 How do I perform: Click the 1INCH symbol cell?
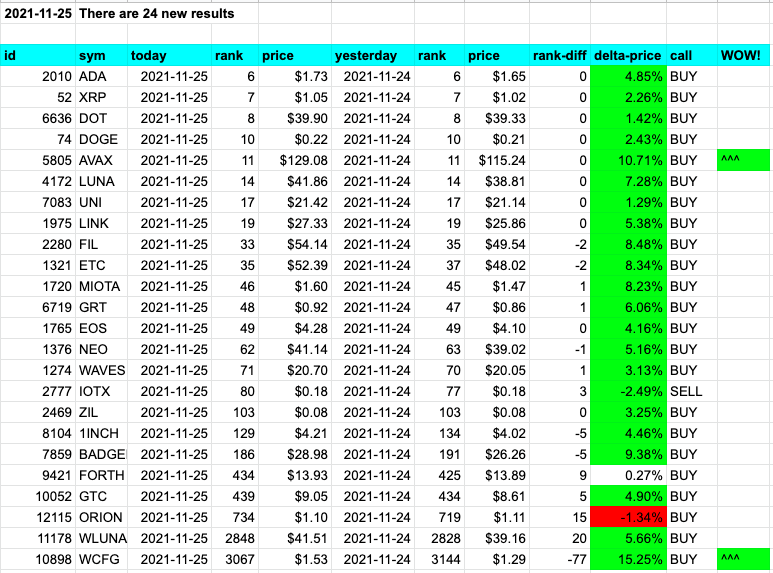click(x=102, y=433)
